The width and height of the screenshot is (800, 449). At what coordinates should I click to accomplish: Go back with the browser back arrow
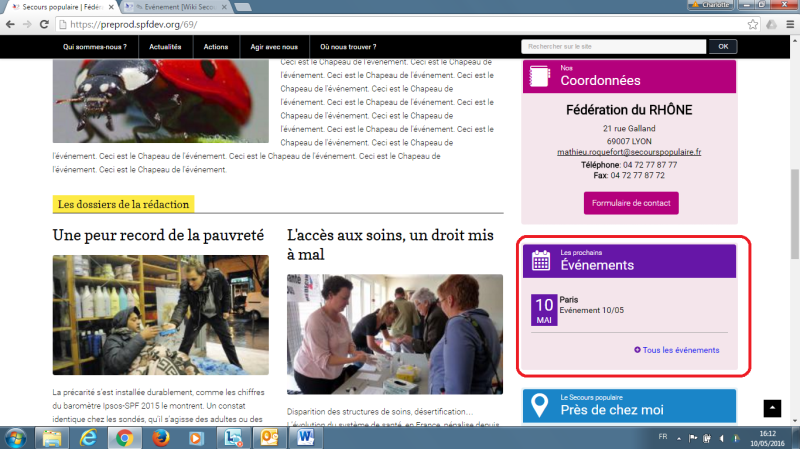[10, 24]
